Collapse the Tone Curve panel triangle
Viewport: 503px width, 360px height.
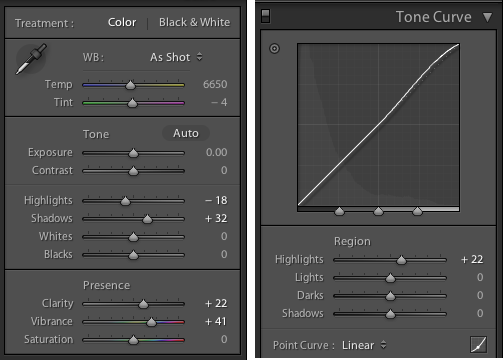pyautogui.click(x=487, y=17)
